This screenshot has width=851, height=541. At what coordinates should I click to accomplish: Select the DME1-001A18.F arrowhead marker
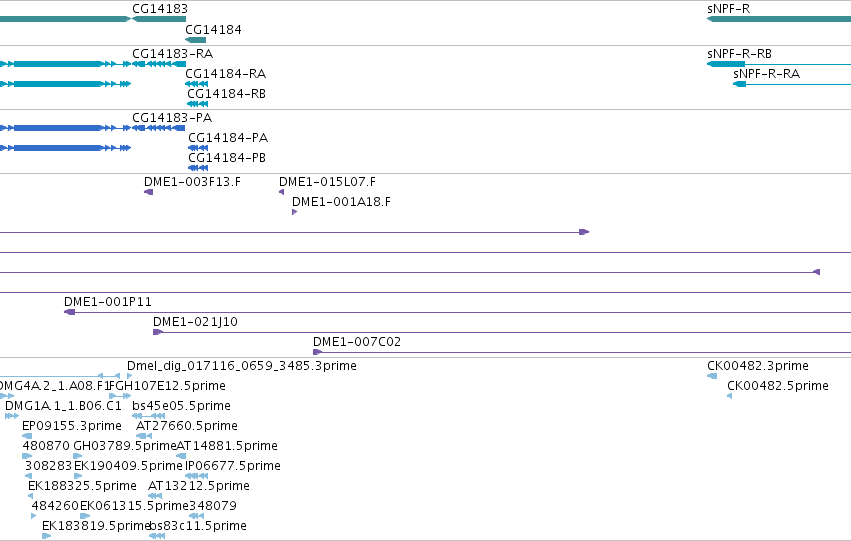(294, 212)
